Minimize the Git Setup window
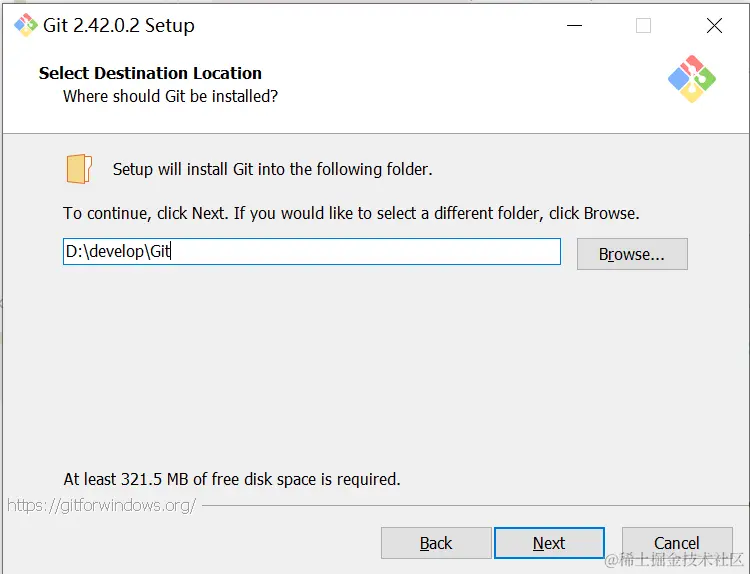Image resolution: width=750 pixels, height=574 pixels. [574, 26]
